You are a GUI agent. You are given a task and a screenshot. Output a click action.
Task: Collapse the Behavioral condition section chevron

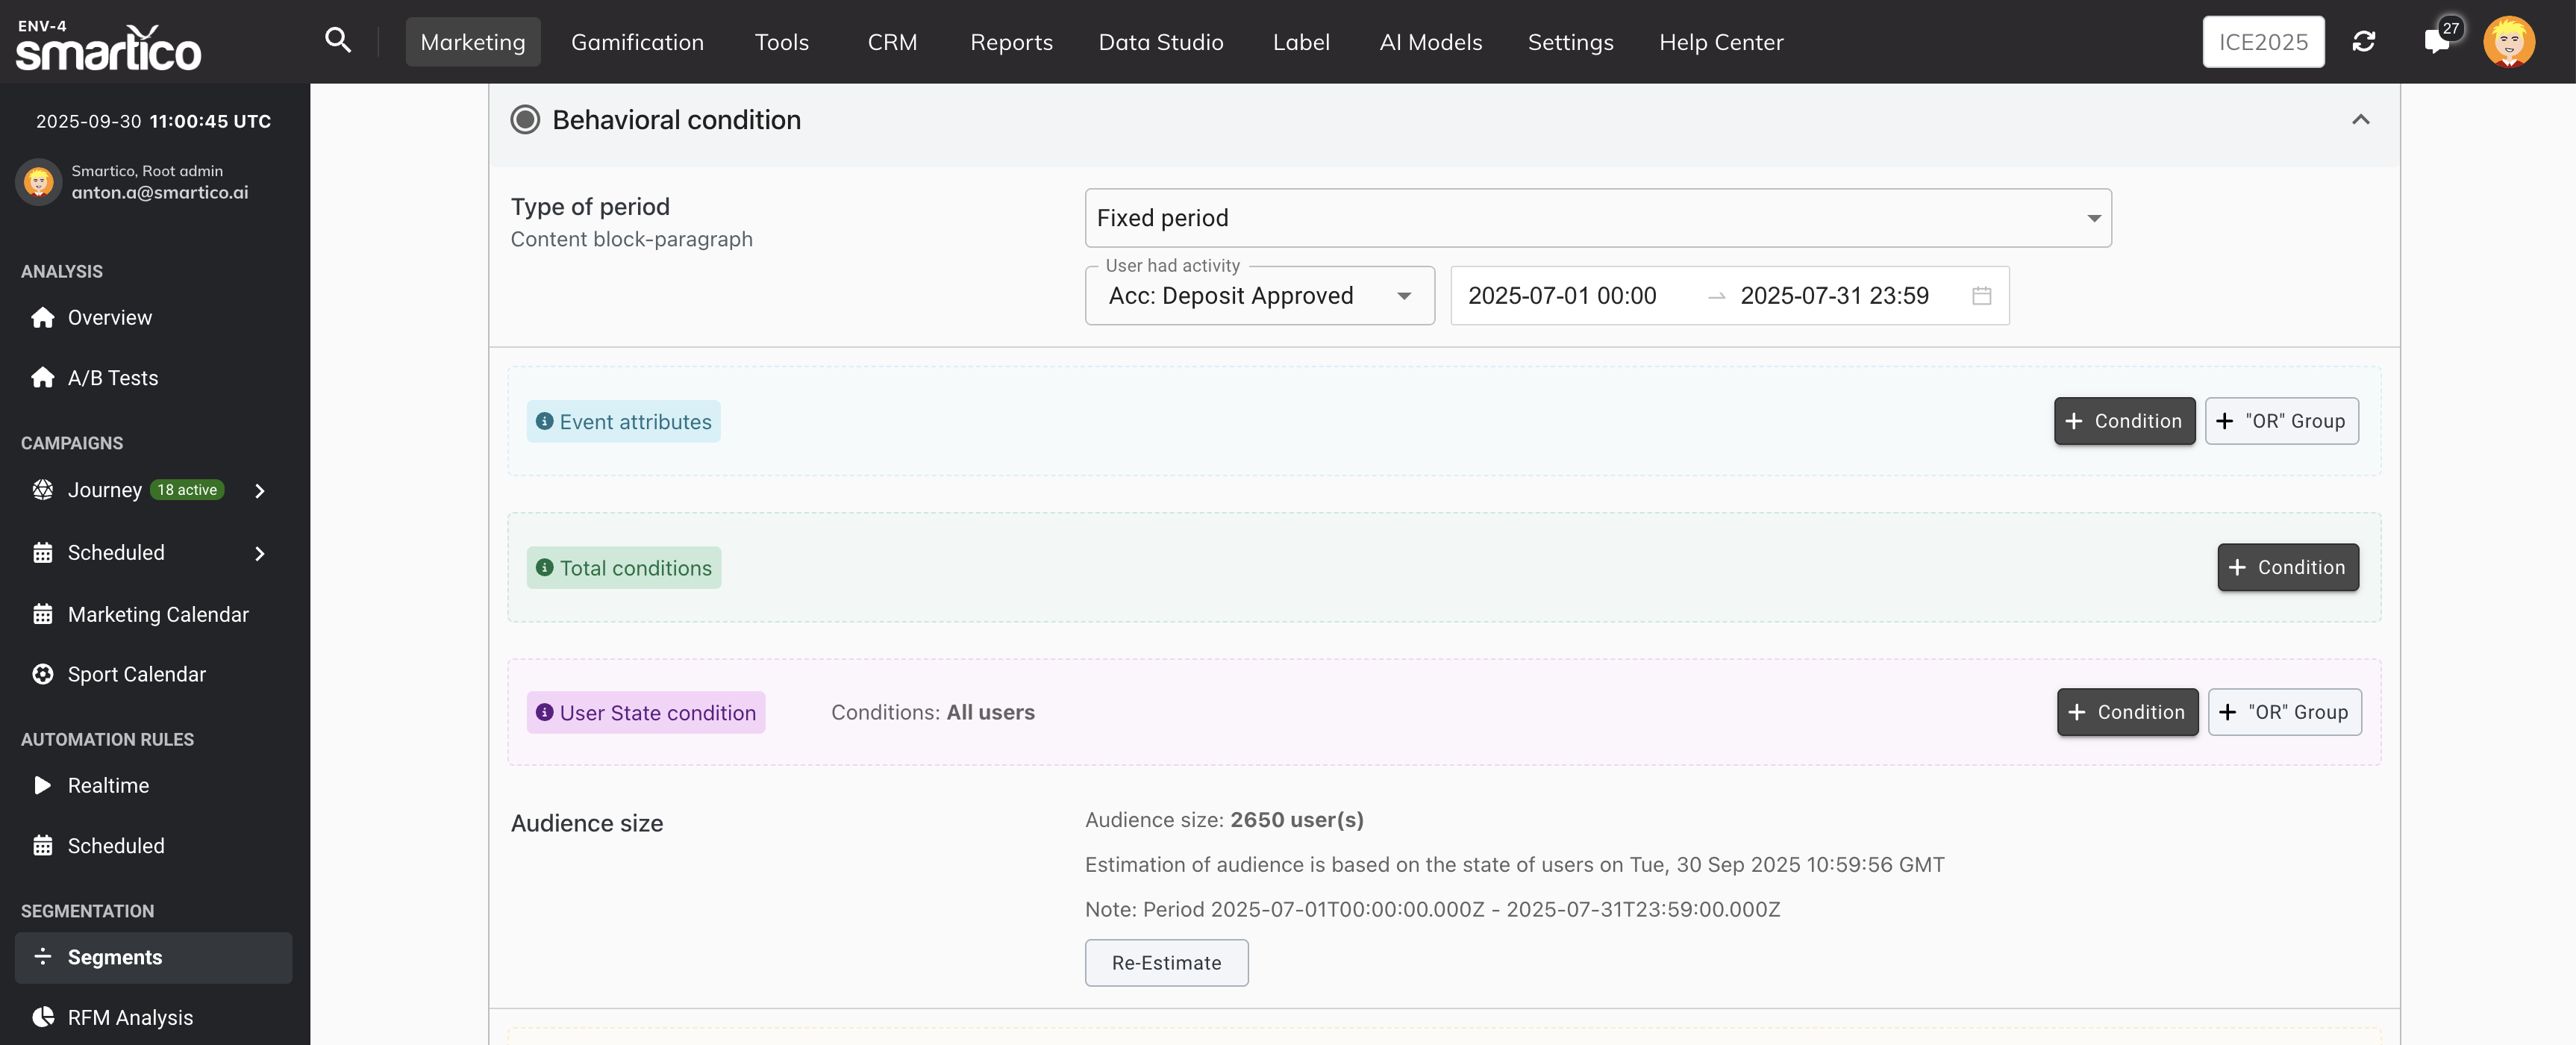coord(2360,120)
